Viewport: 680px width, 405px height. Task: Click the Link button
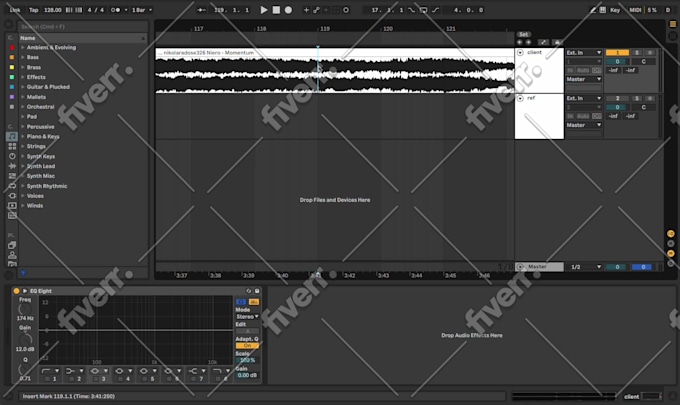click(x=15, y=10)
